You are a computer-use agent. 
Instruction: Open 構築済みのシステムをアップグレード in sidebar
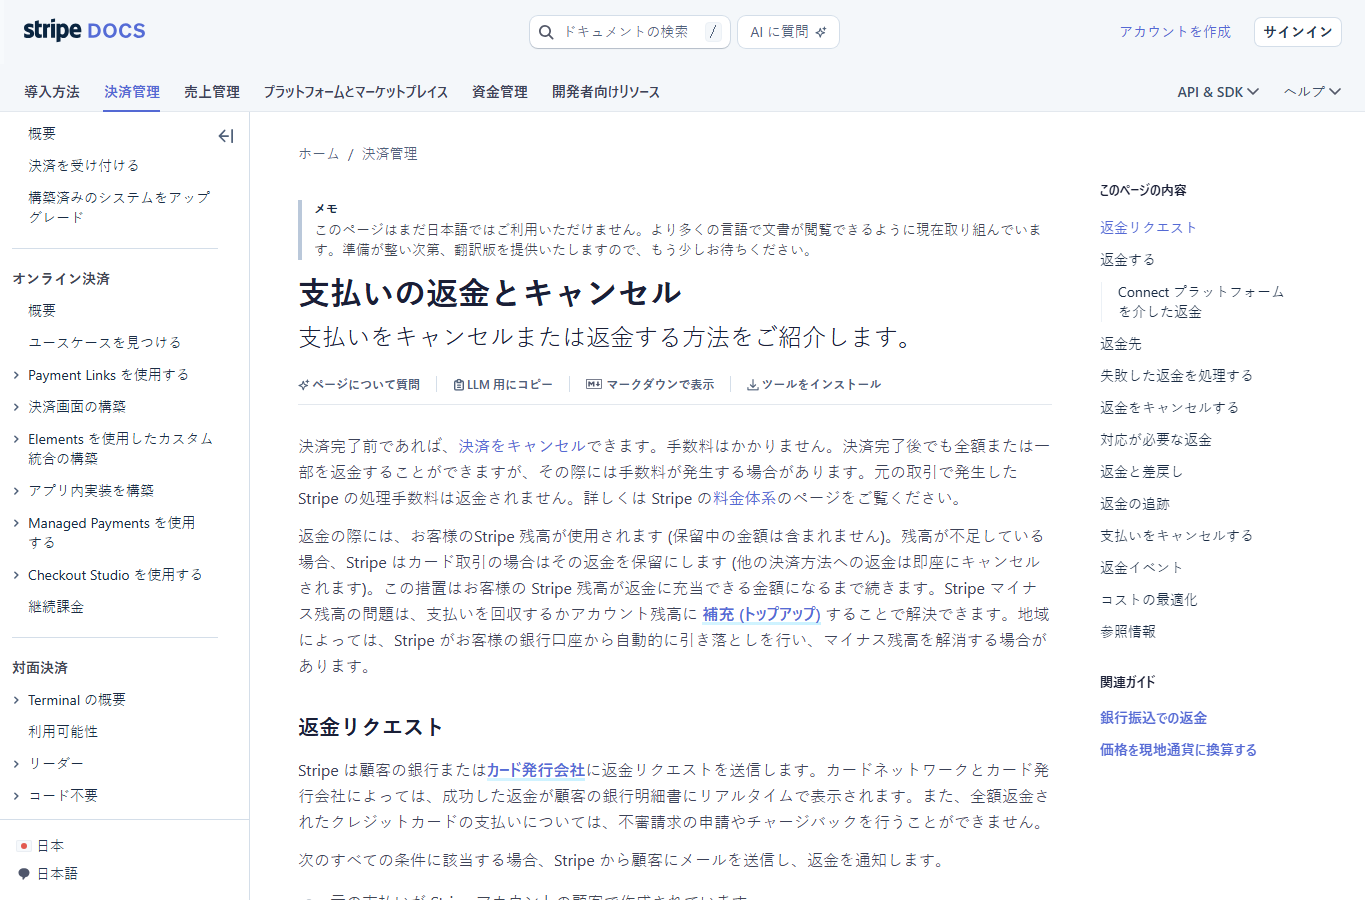(x=119, y=208)
